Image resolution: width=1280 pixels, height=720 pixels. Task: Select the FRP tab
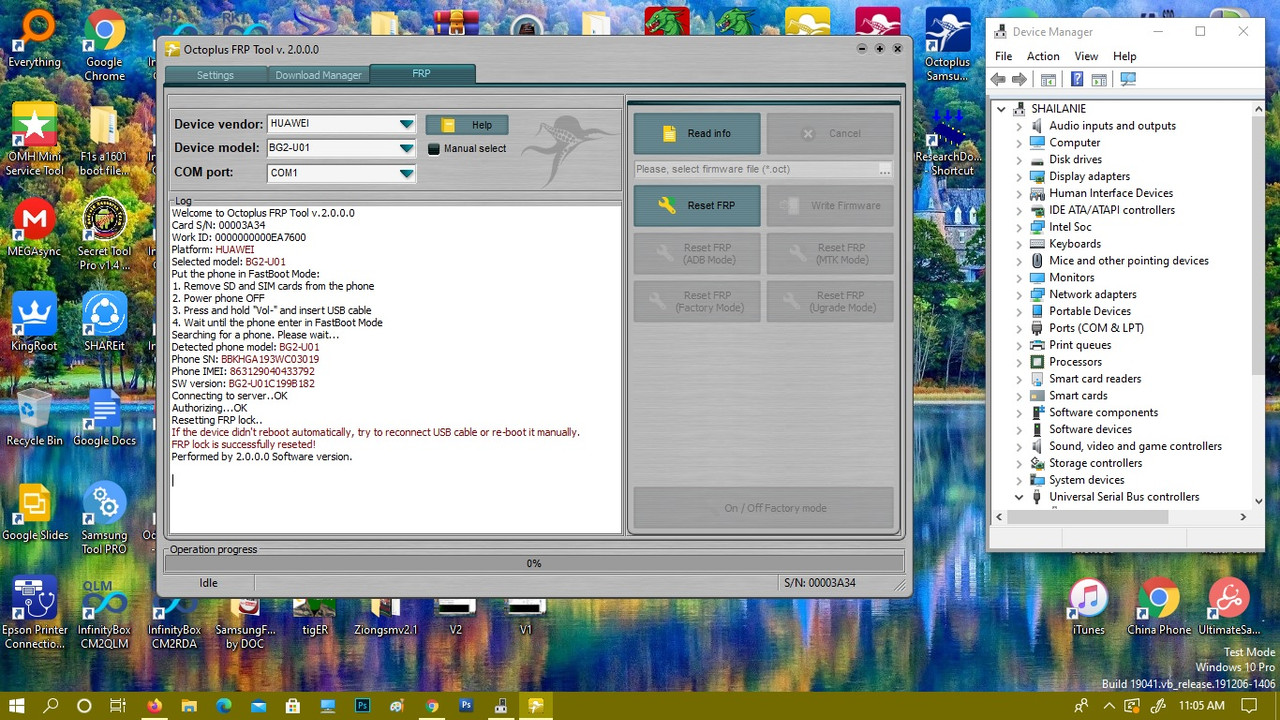tap(422, 74)
